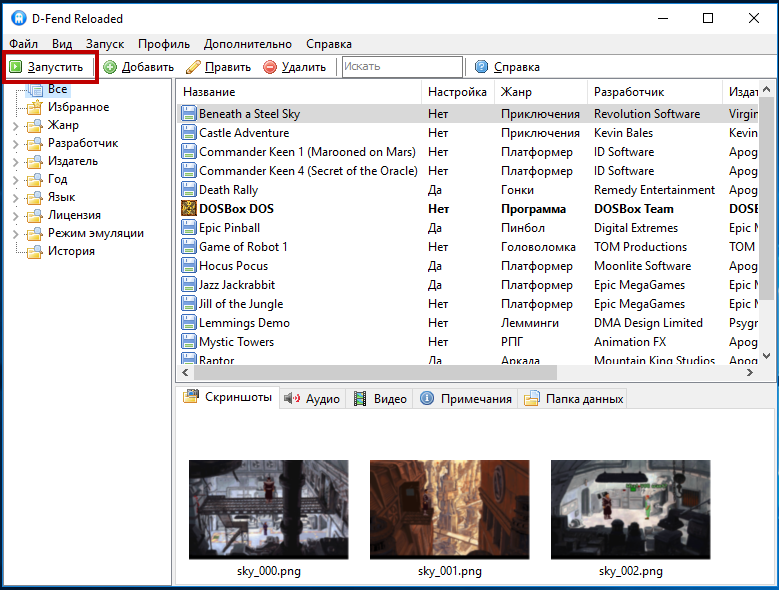
Task: Expand the Издатель tree node
Action: tap(15, 162)
